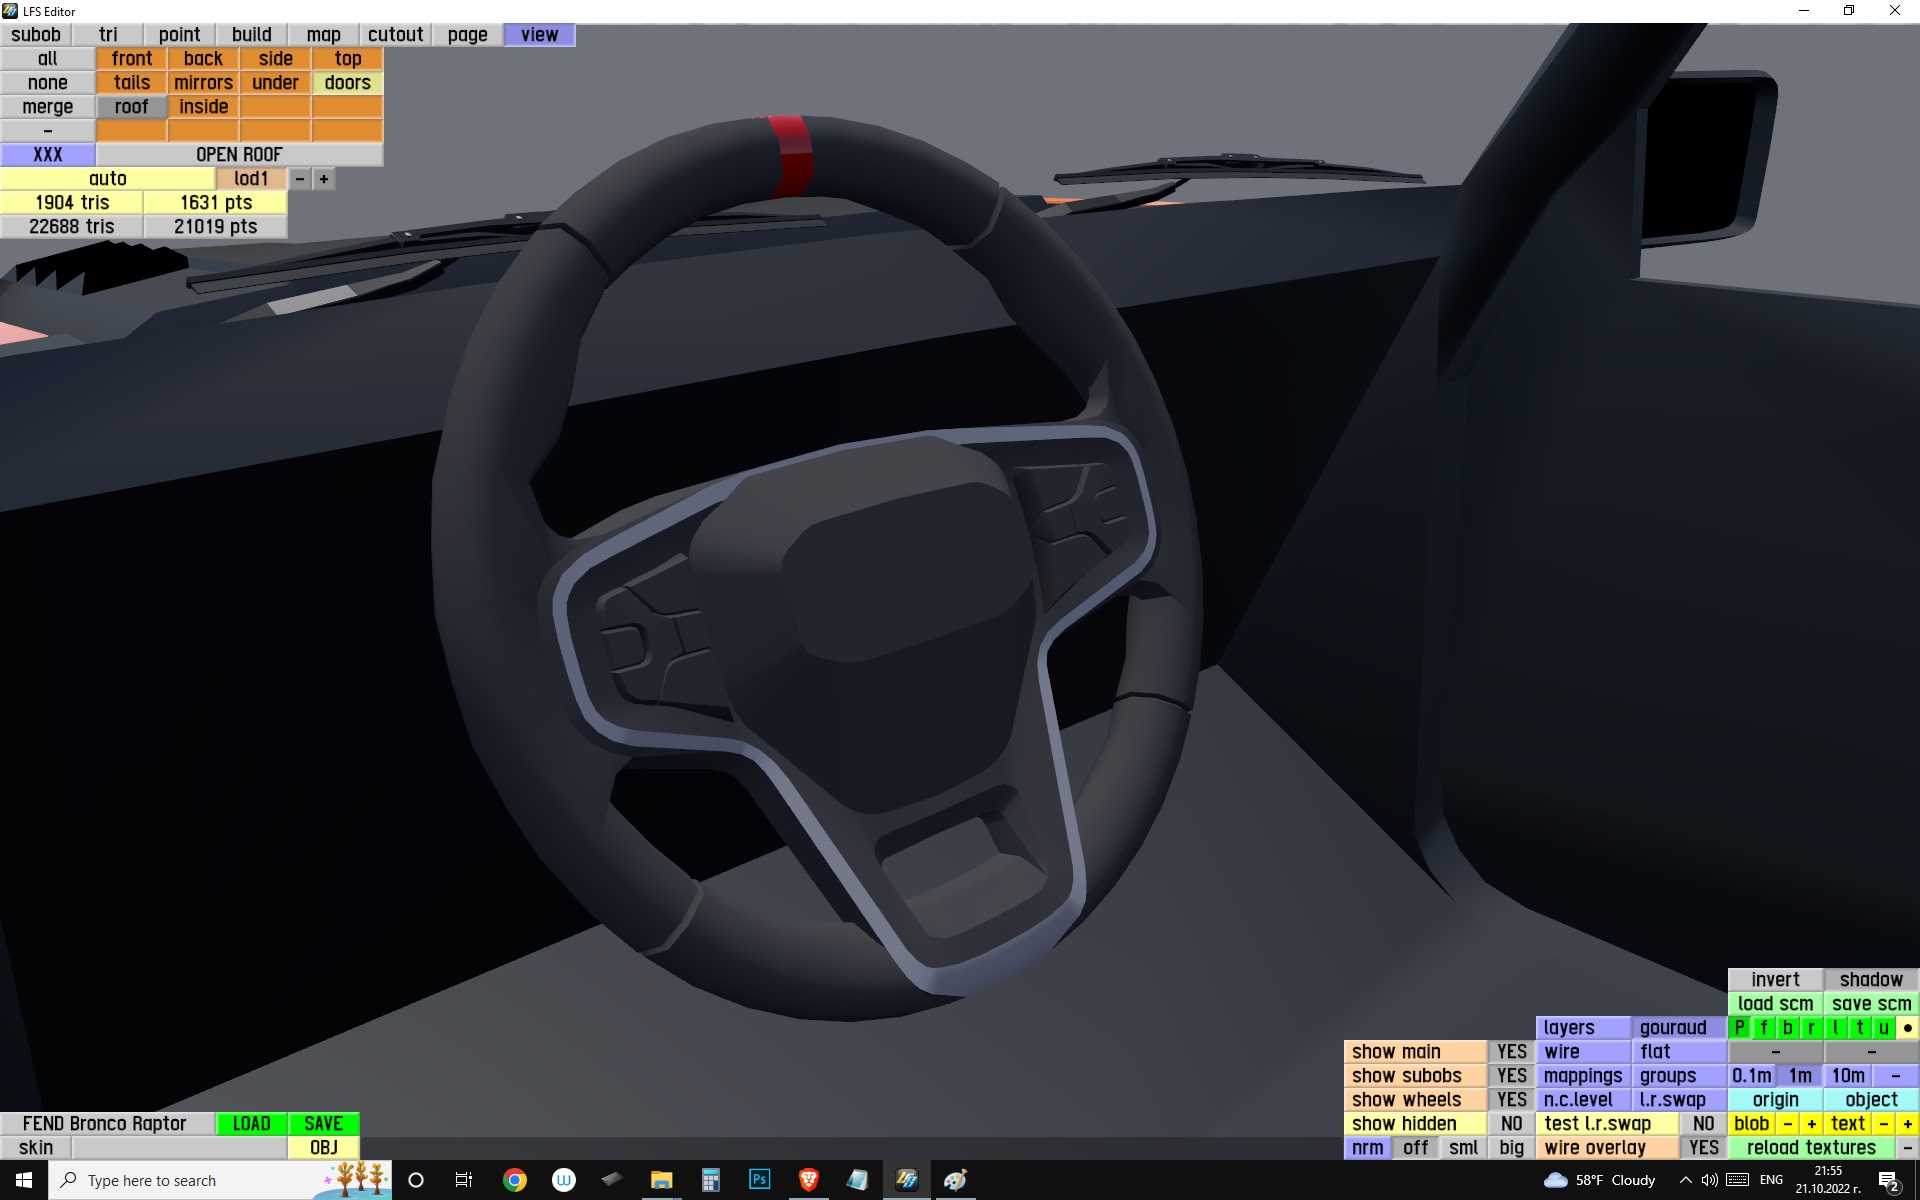Toggle show main YES setting
The height and width of the screenshot is (1200, 1920).
tap(1511, 1052)
